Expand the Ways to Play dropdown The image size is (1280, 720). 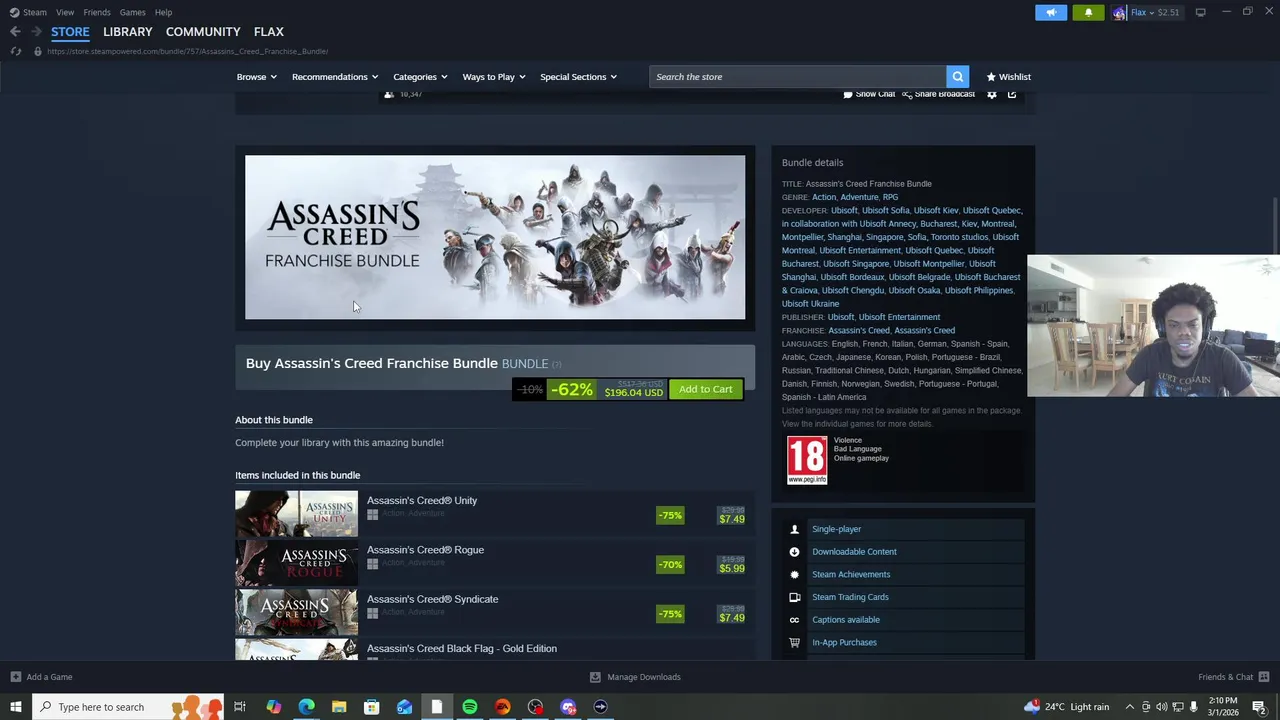[x=494, y=77]
